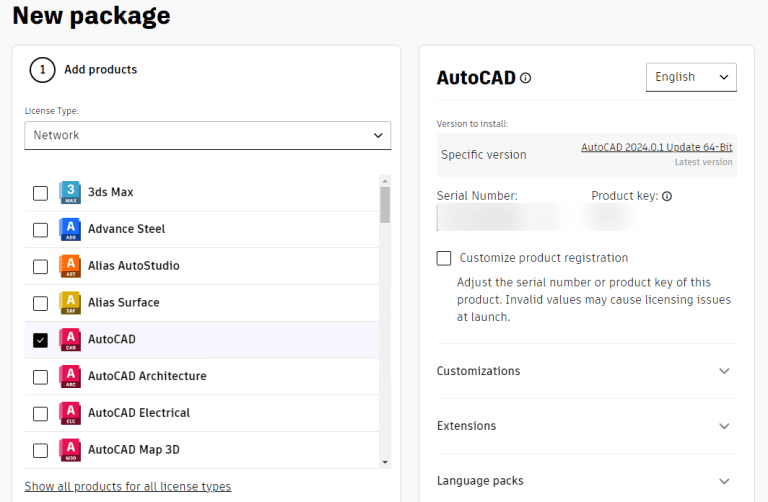Open the English language dropdown

pos(691,77)
